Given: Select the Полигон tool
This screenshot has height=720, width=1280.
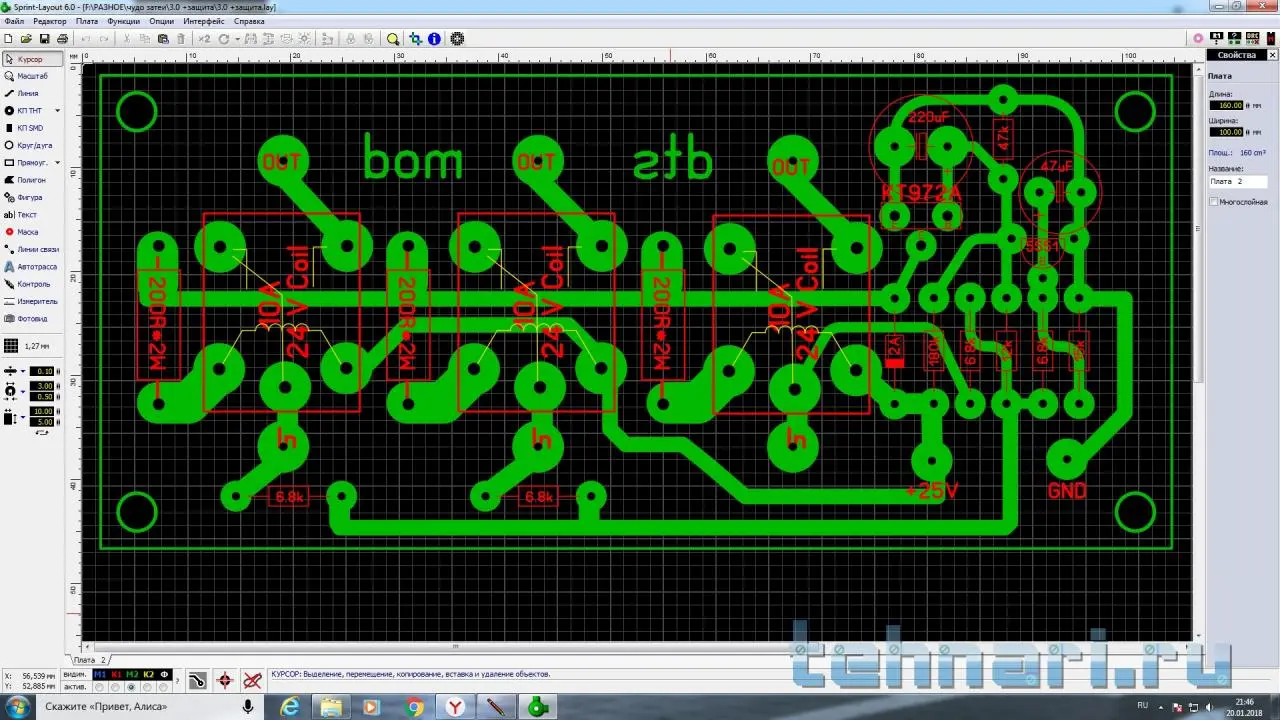Looking at the screenshot, I should tap(31, 180).
